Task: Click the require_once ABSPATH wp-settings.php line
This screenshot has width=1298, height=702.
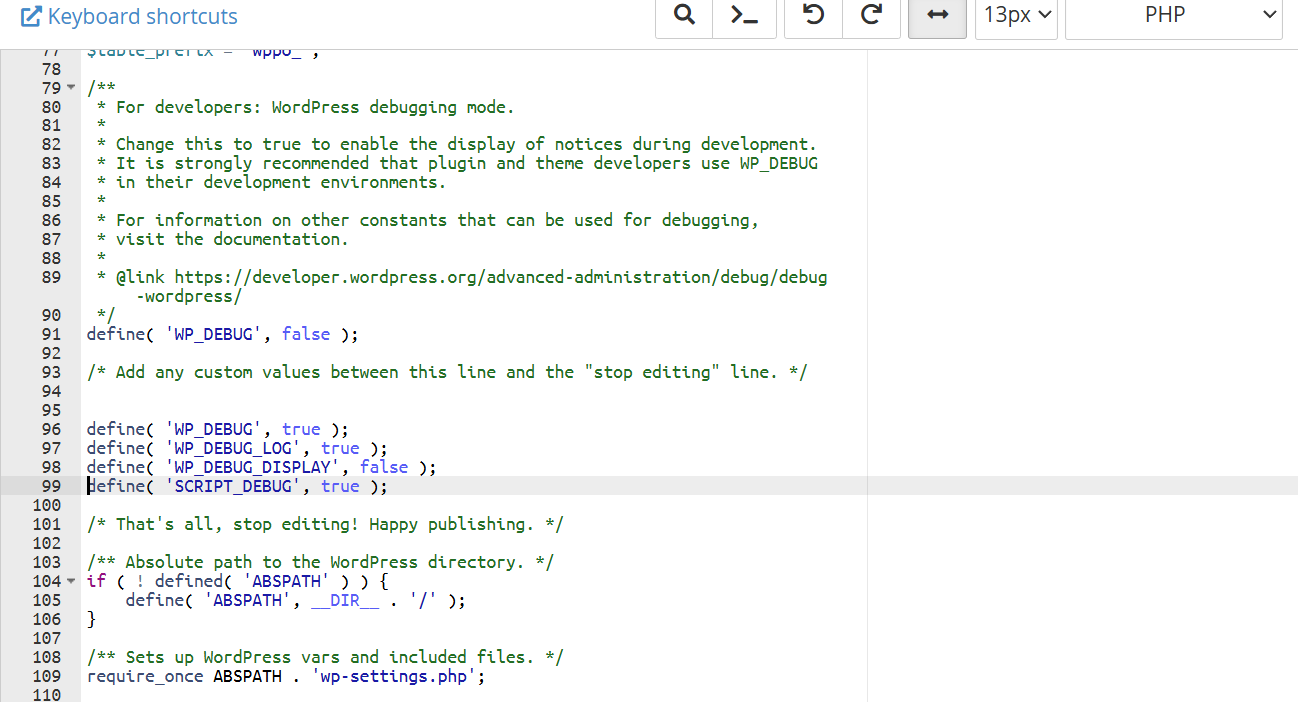Action: click(x=286, y=676)
